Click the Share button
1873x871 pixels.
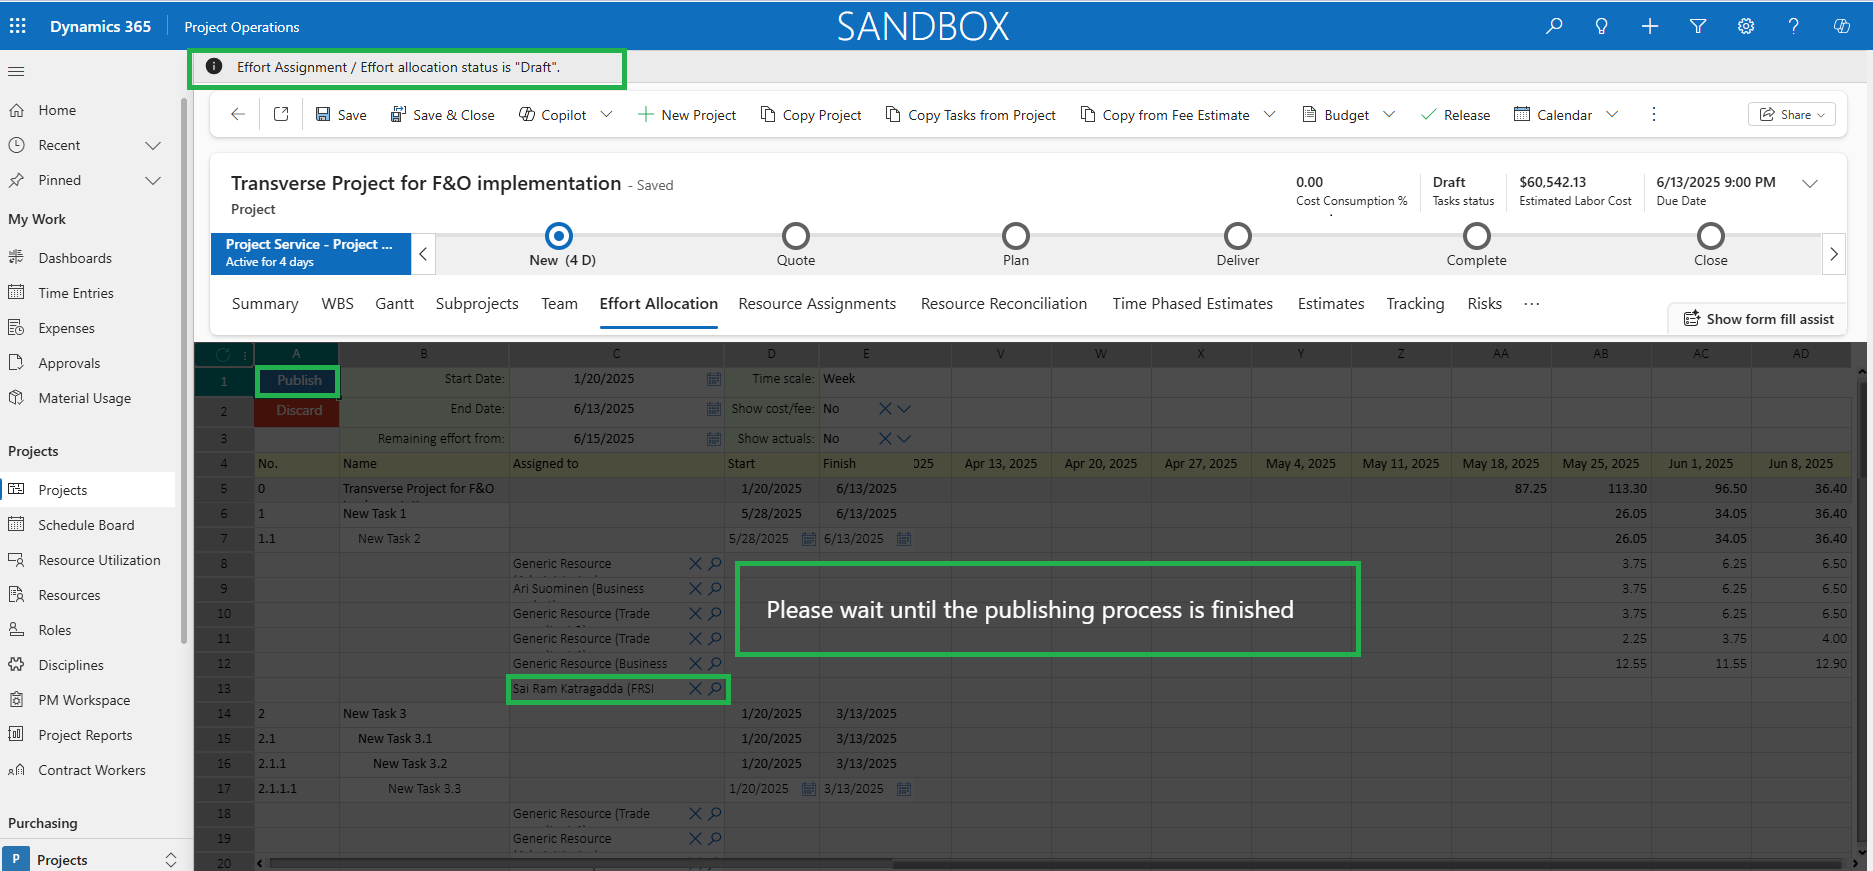coord(1792,114)
